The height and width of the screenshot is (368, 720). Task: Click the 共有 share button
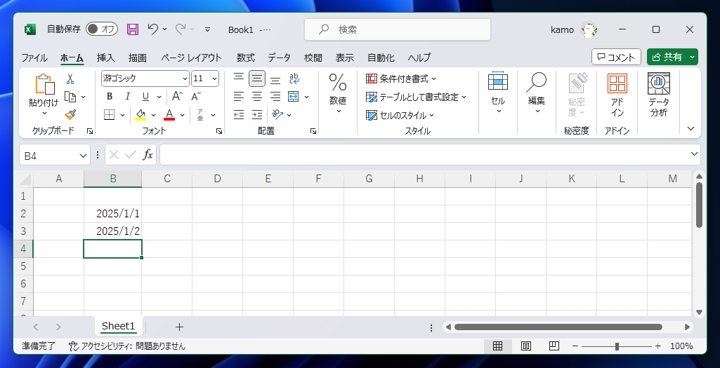pos(667,57)
